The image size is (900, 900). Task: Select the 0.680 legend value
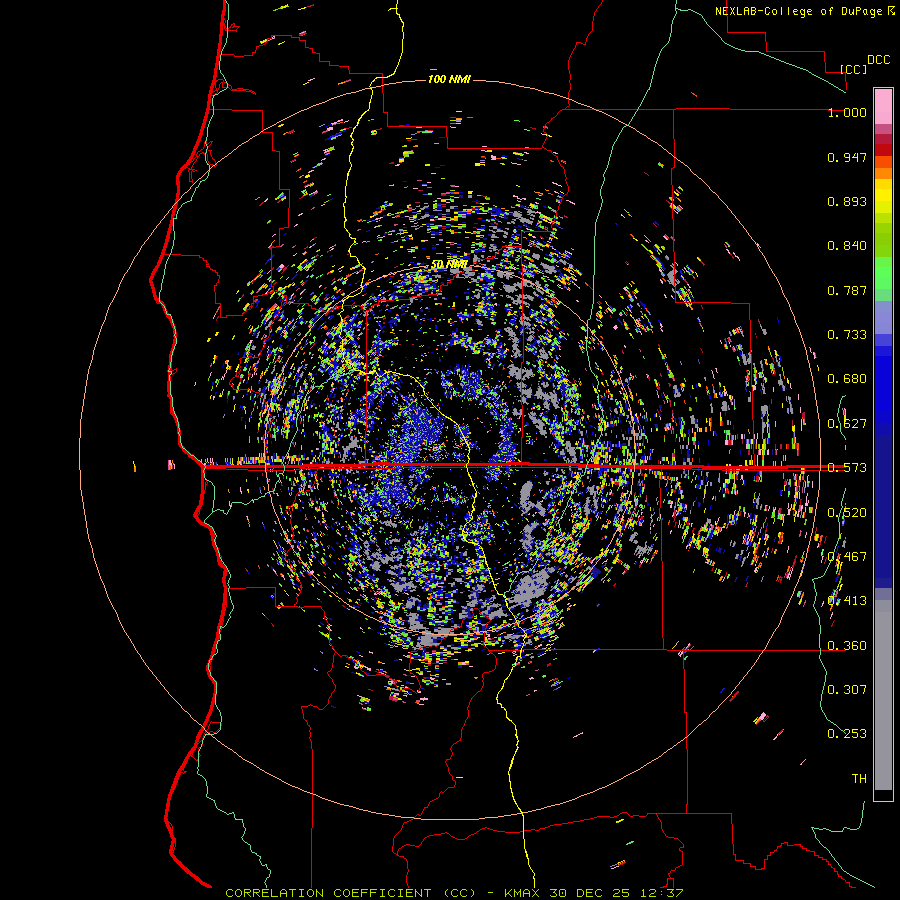pos(847,379)
